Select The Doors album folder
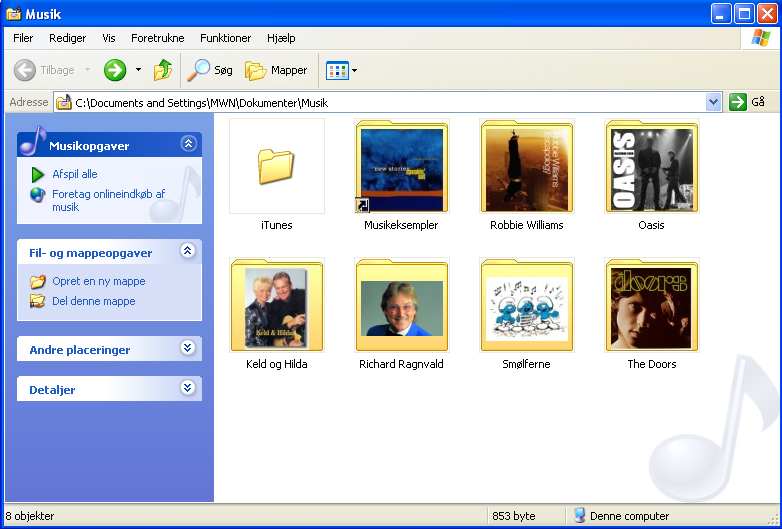The image size is (782, 529). coord(651,305)
